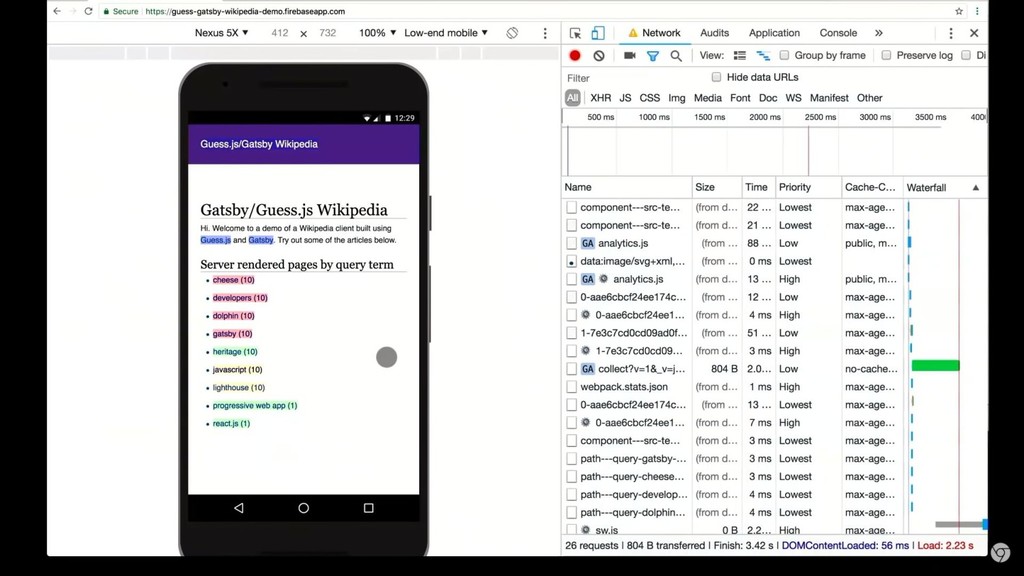Image resolution: width=1024 pixels, height=576 pixels.
Task: Sort requests by Priority column header
Action: [808, 187]
